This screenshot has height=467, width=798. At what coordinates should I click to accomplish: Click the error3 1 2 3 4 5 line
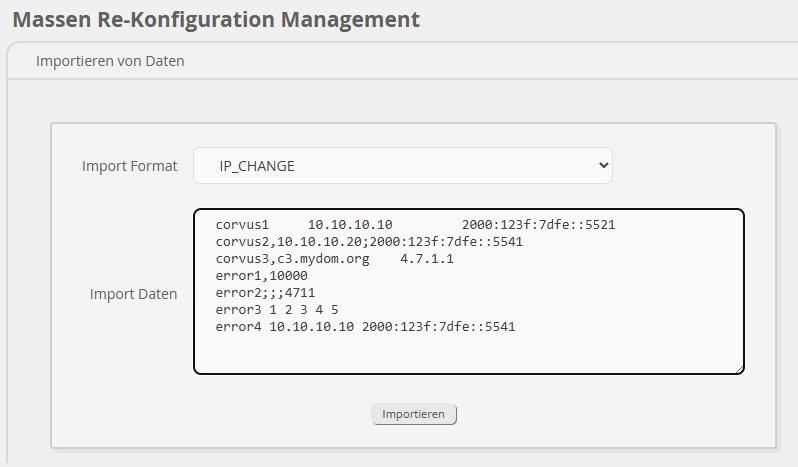click(277, 310)
